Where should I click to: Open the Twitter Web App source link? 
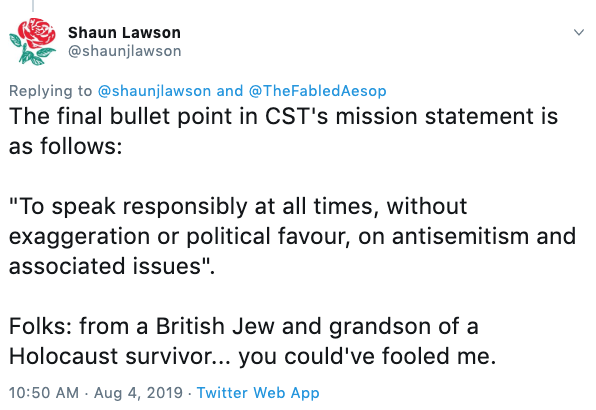[258, 393]
